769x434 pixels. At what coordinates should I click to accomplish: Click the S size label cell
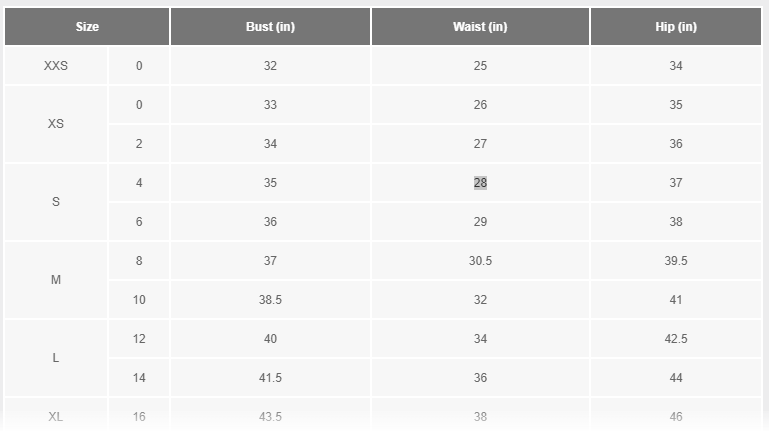point(56,202)
